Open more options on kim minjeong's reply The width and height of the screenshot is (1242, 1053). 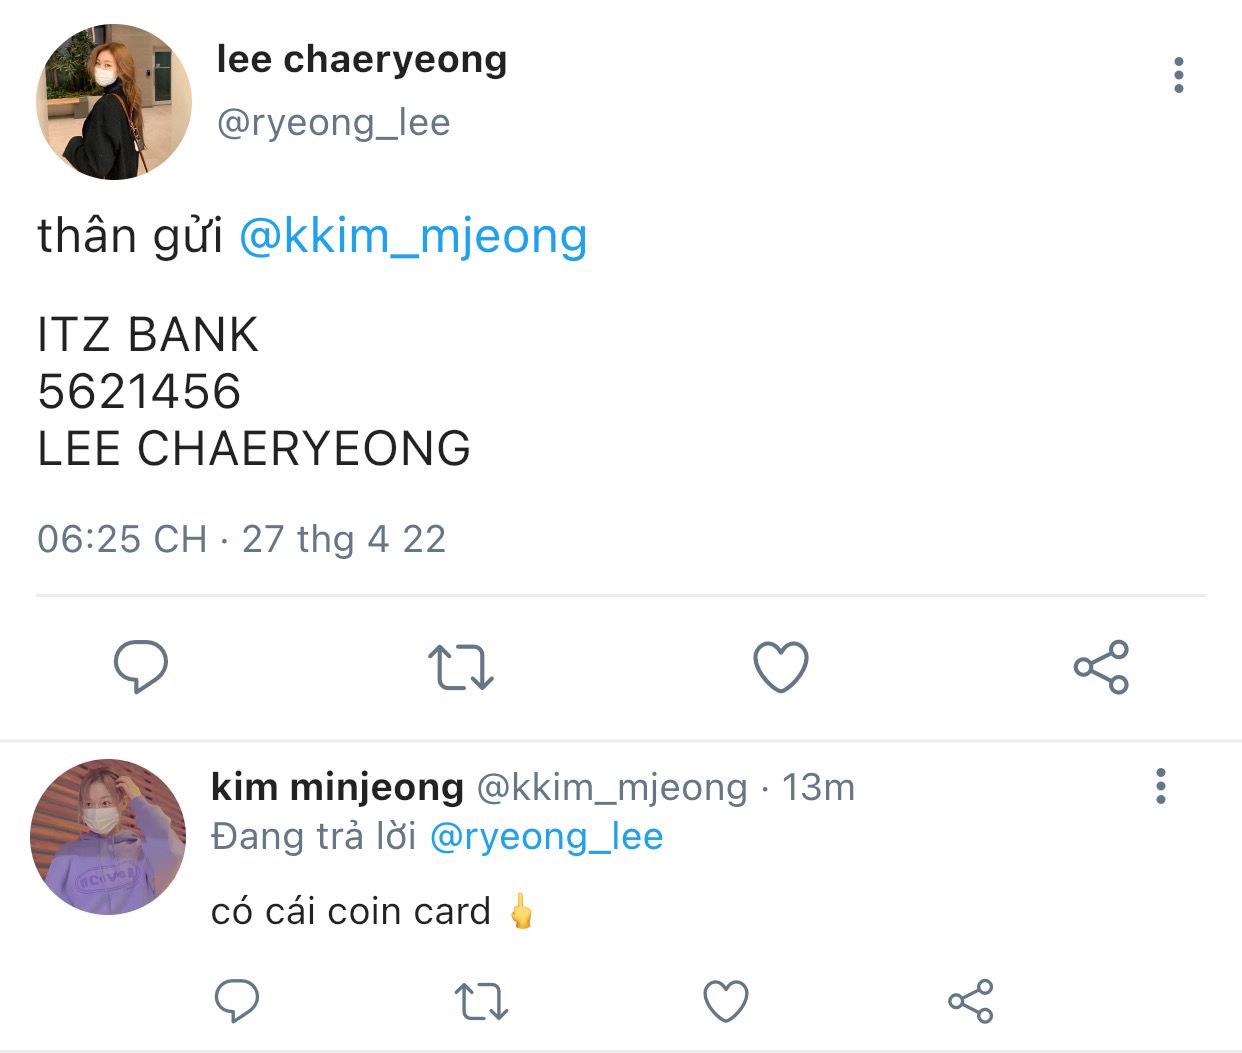click(1160, 786)
